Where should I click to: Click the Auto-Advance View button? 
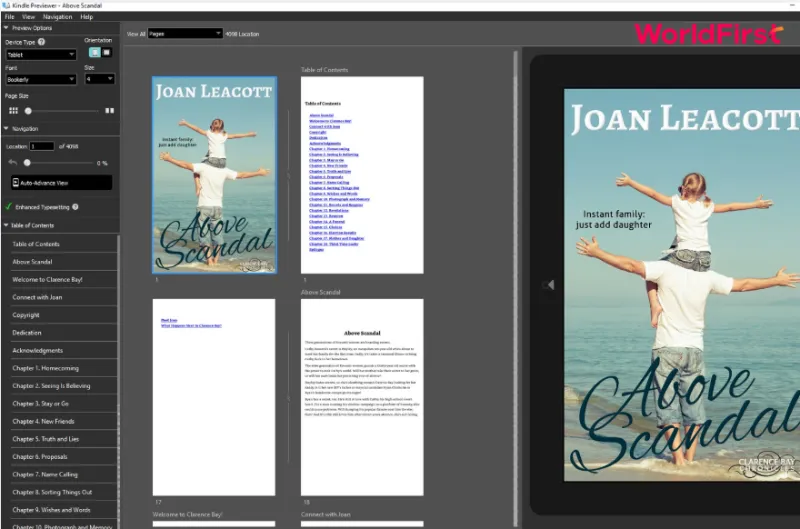point(62,183)
